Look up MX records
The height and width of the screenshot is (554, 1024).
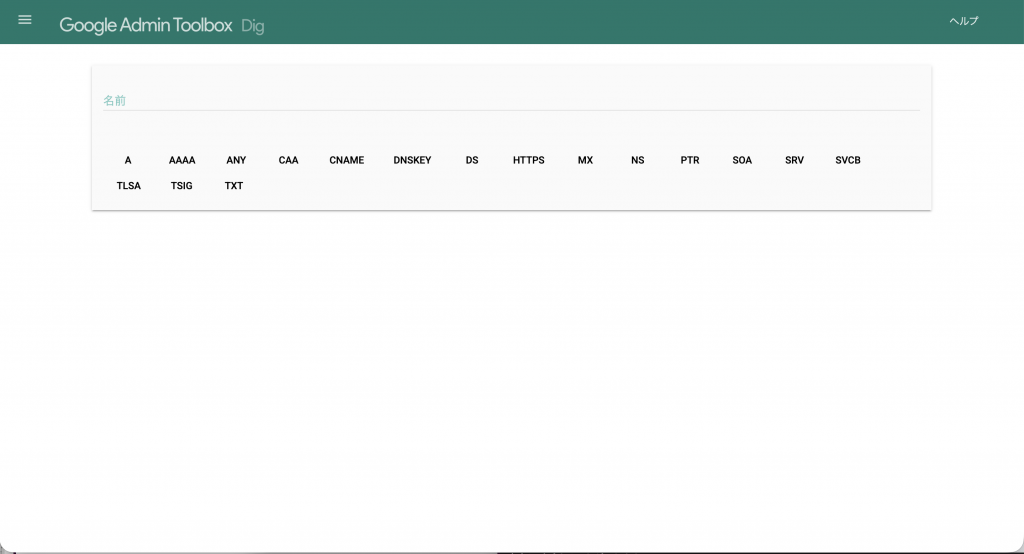585,160
